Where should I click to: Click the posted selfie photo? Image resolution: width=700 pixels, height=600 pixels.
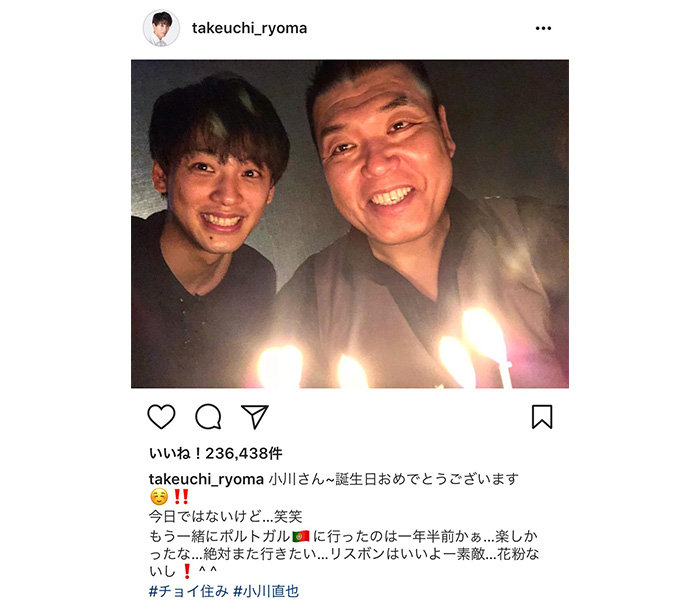[350, 224]
